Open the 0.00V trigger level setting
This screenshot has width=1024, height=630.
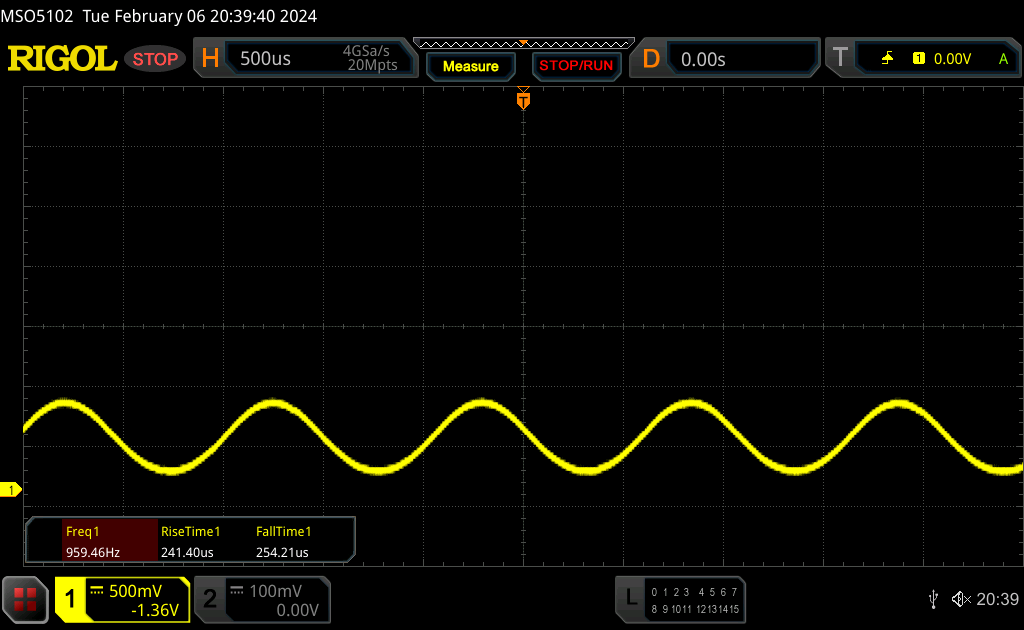pos(951,59)
